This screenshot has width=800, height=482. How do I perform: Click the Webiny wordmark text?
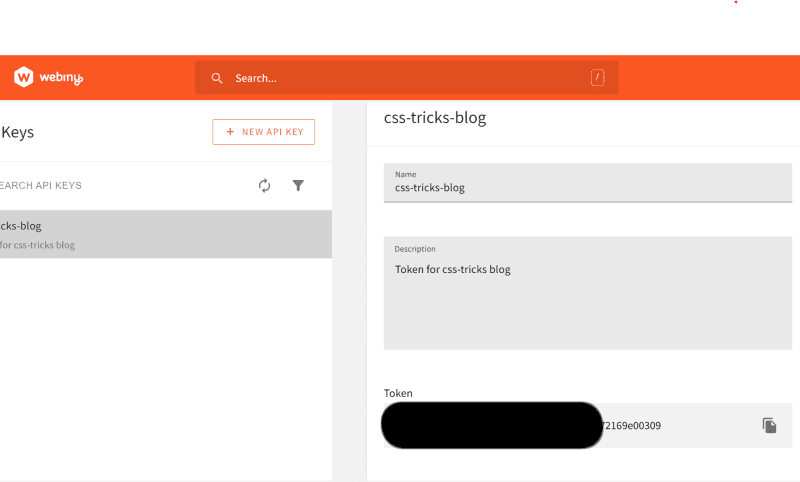click(x=62, y=78)
